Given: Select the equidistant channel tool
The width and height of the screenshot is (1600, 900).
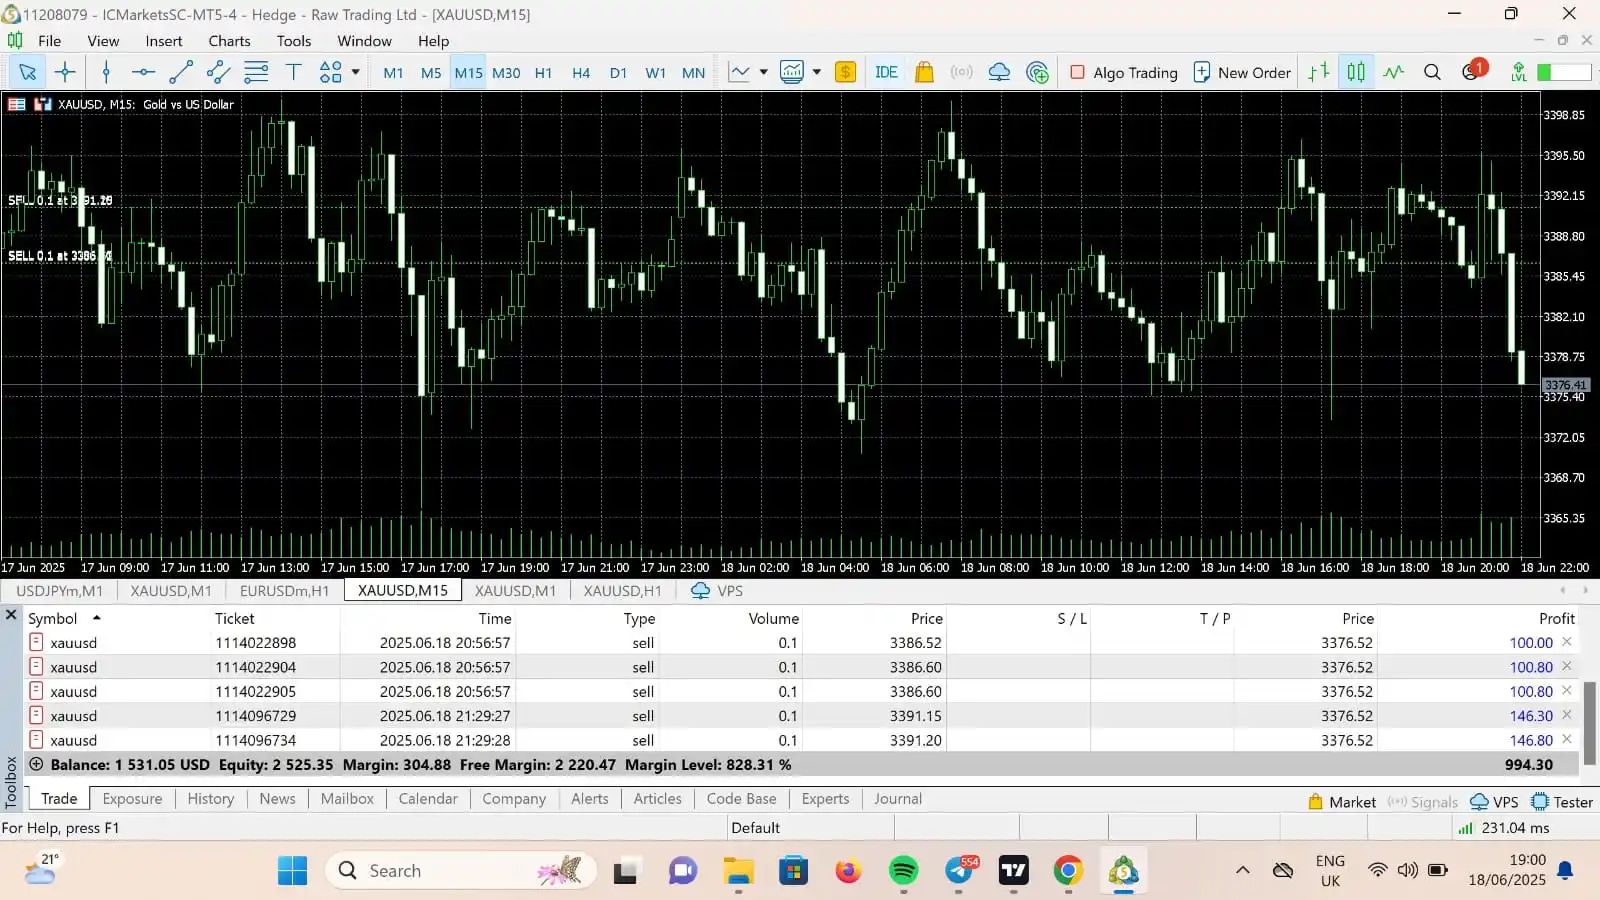Looking at the screenshot, I should (218, 72).
